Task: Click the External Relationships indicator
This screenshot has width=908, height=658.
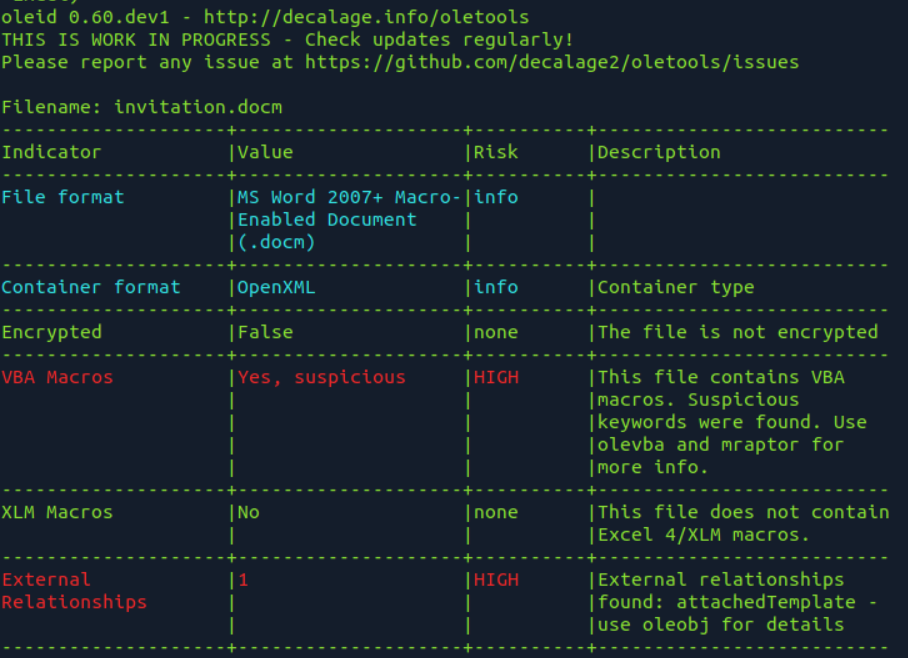Action: click(74, 591)
